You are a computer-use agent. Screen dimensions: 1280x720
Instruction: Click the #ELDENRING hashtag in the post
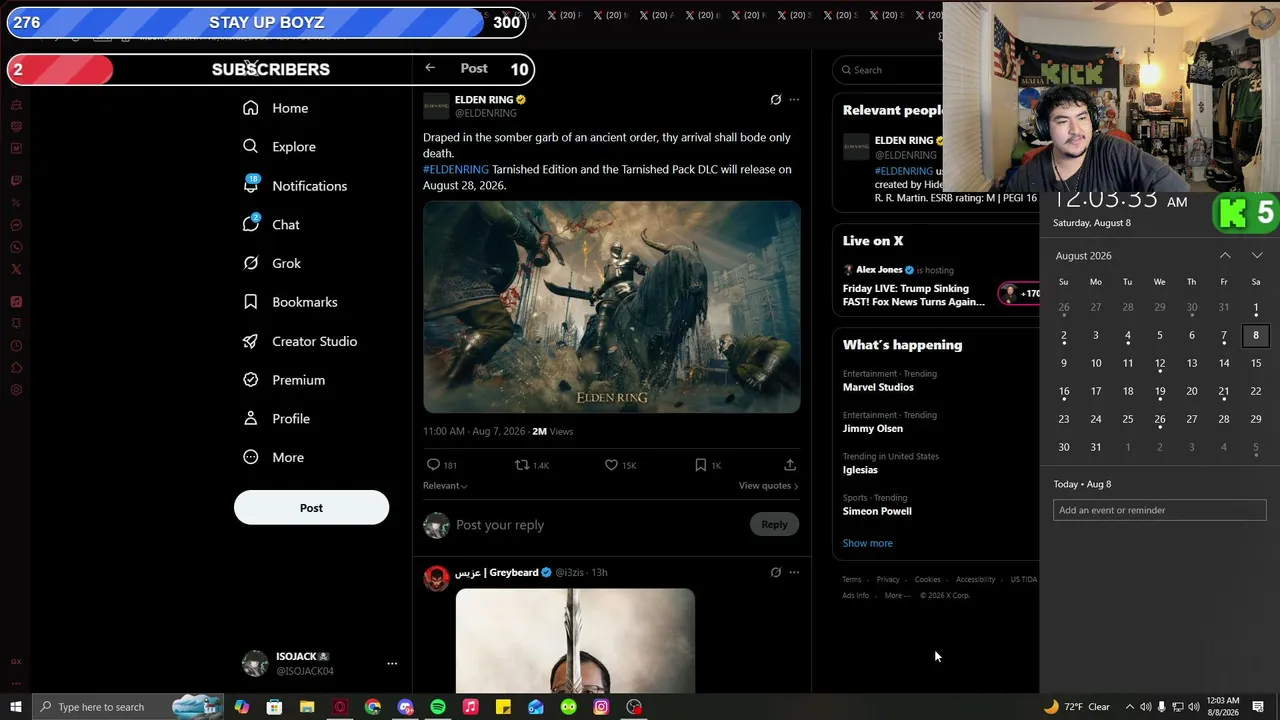click(x=456, y=170)
